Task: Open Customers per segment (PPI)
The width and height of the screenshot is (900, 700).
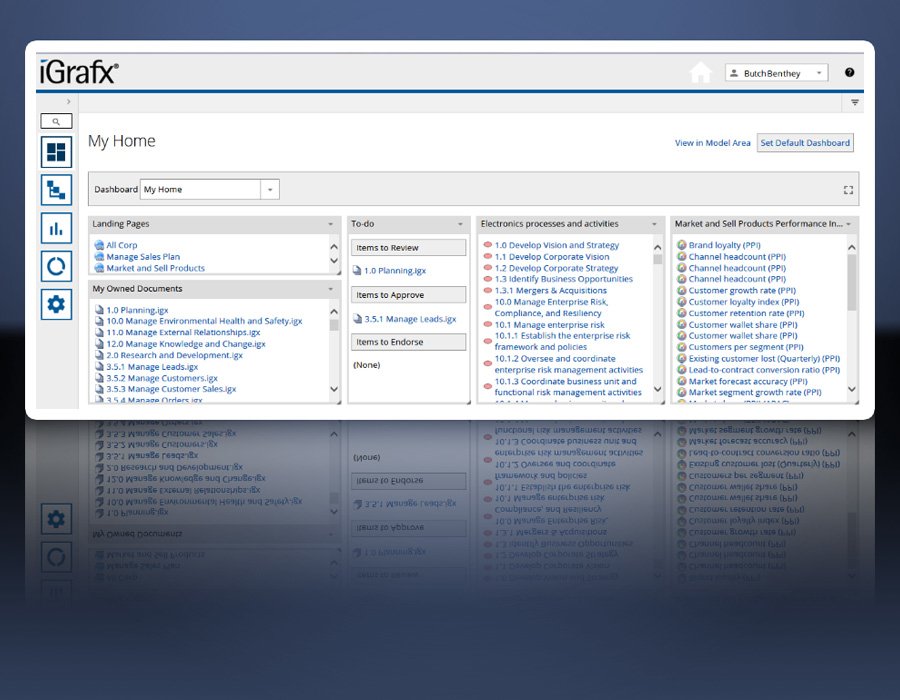Action: (x=746, y=347)
